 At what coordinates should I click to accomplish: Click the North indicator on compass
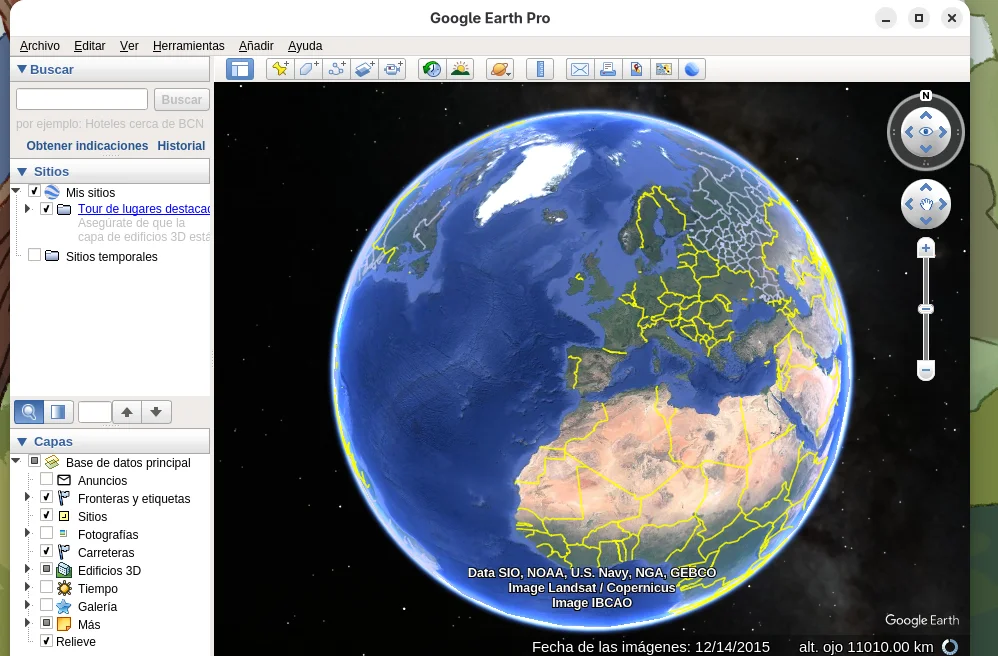(x=926, y=95)
